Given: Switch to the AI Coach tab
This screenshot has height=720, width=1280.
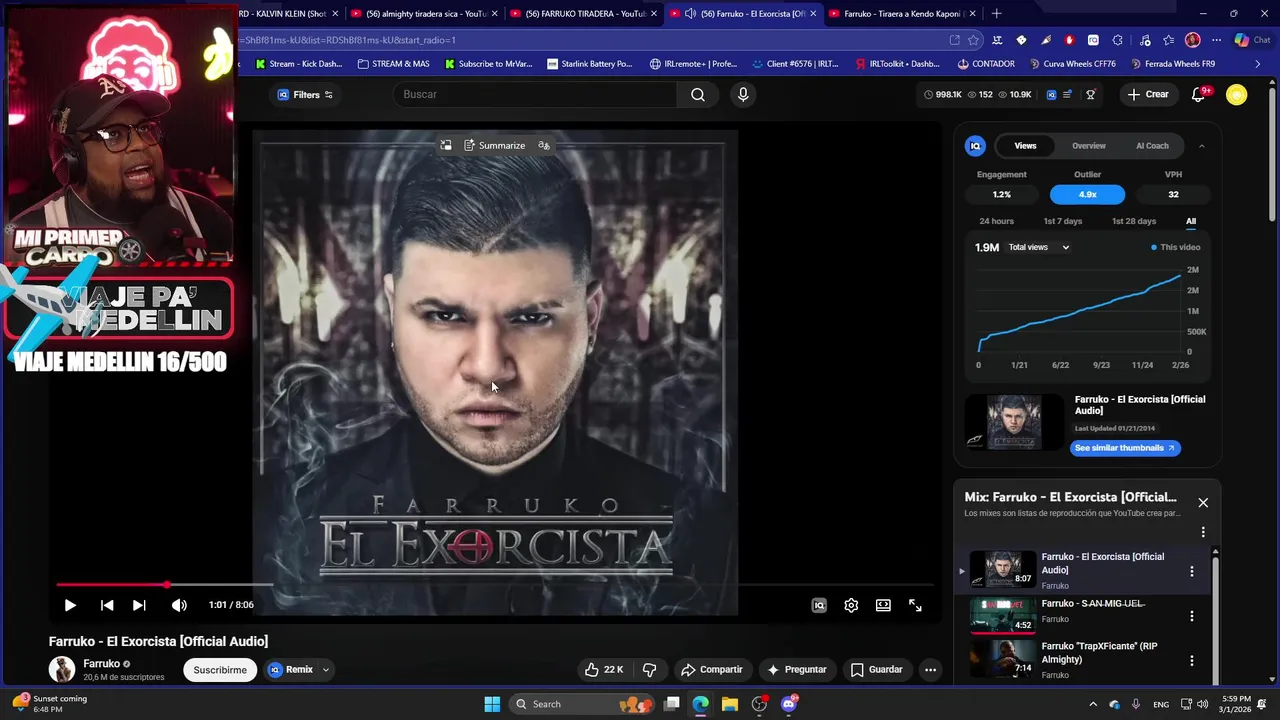Looking at the screenshot, I should tap(1152, 146).
